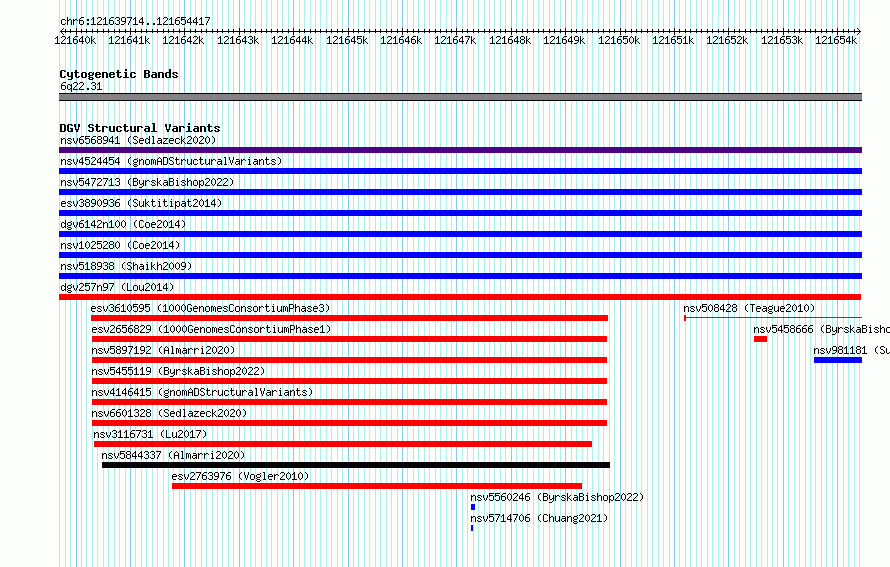Click ruler position 121643k
The height and width of the screenshot is (567, 890).
coord(238,40)
